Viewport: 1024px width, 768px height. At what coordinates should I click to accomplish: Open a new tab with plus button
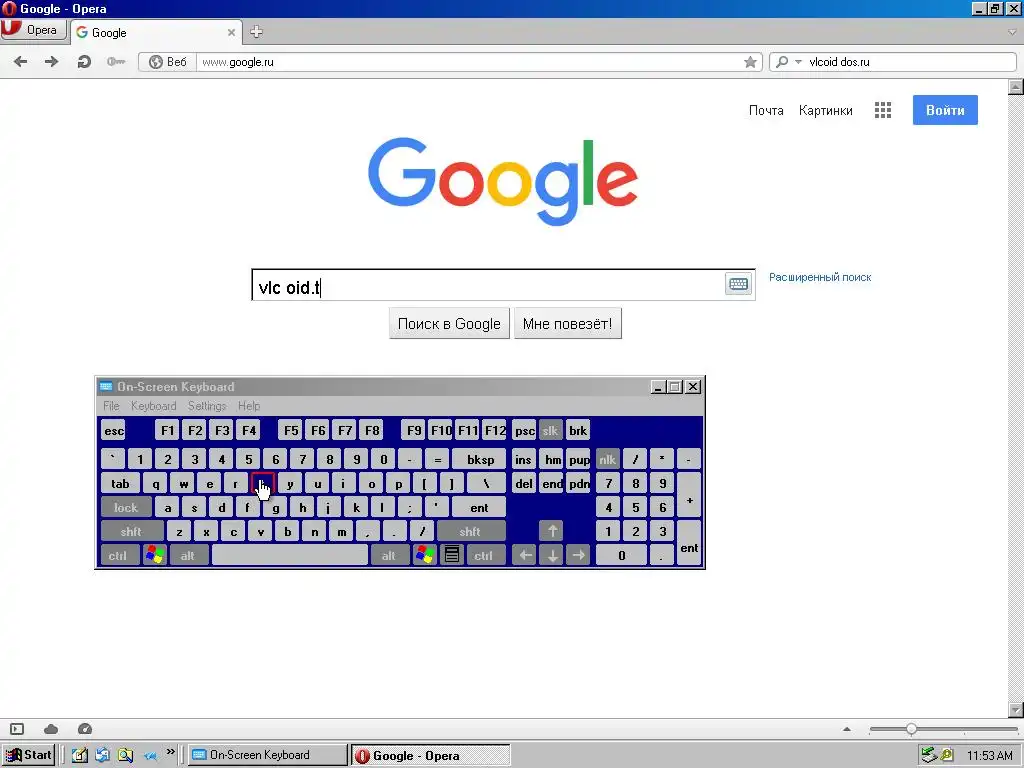pyautogui.click(x=257, y=32)
